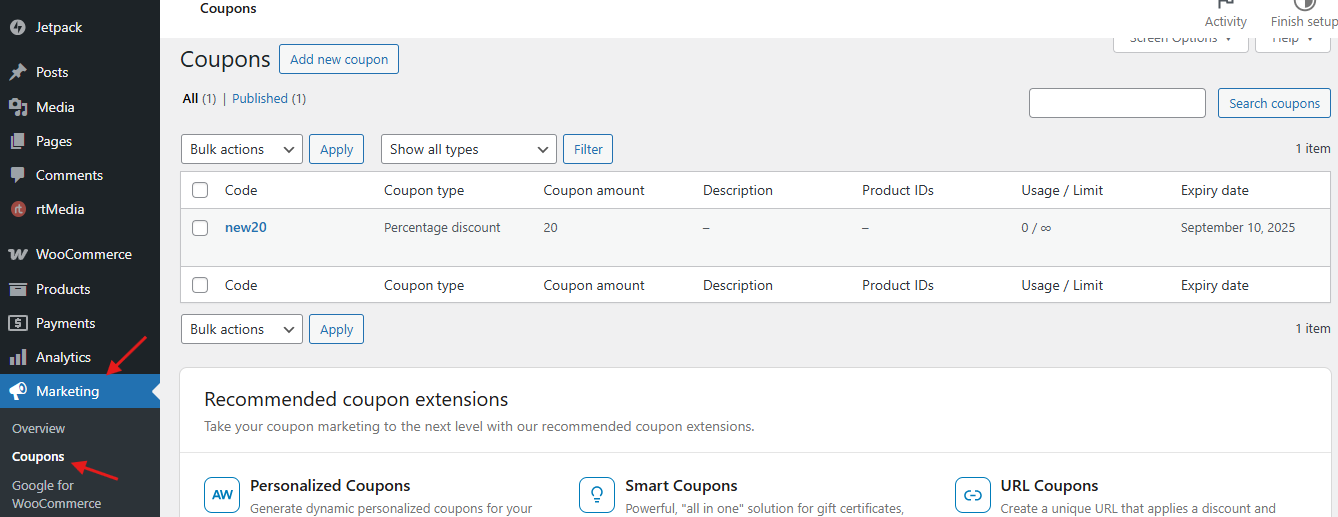Click the Smart Coupons lightbulb icon
Screen dimensions: 1338x517
point(597,494)
